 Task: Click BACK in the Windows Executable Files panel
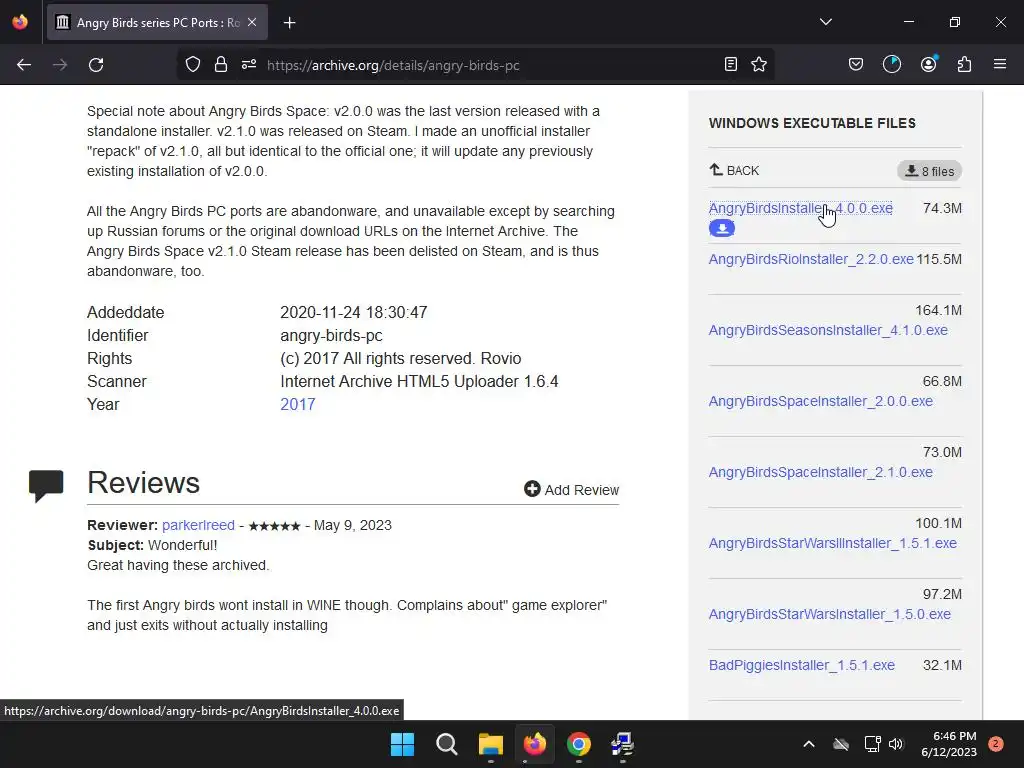pyautogui.click(x=734, y=170)
